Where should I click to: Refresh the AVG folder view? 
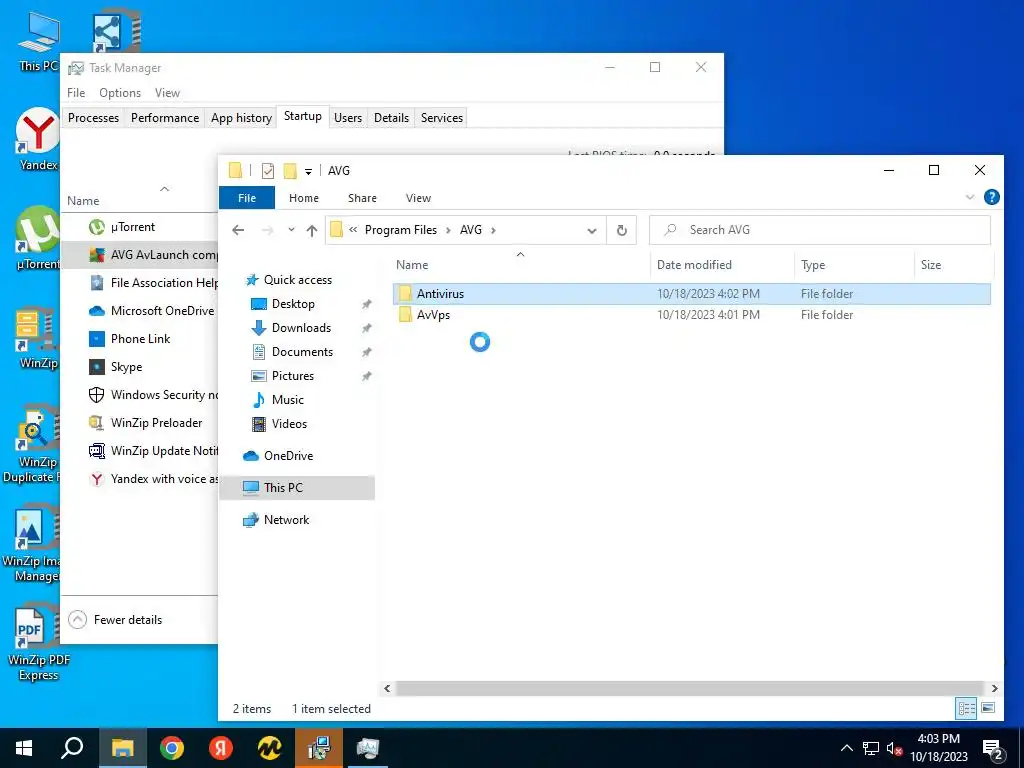(622, 230)
